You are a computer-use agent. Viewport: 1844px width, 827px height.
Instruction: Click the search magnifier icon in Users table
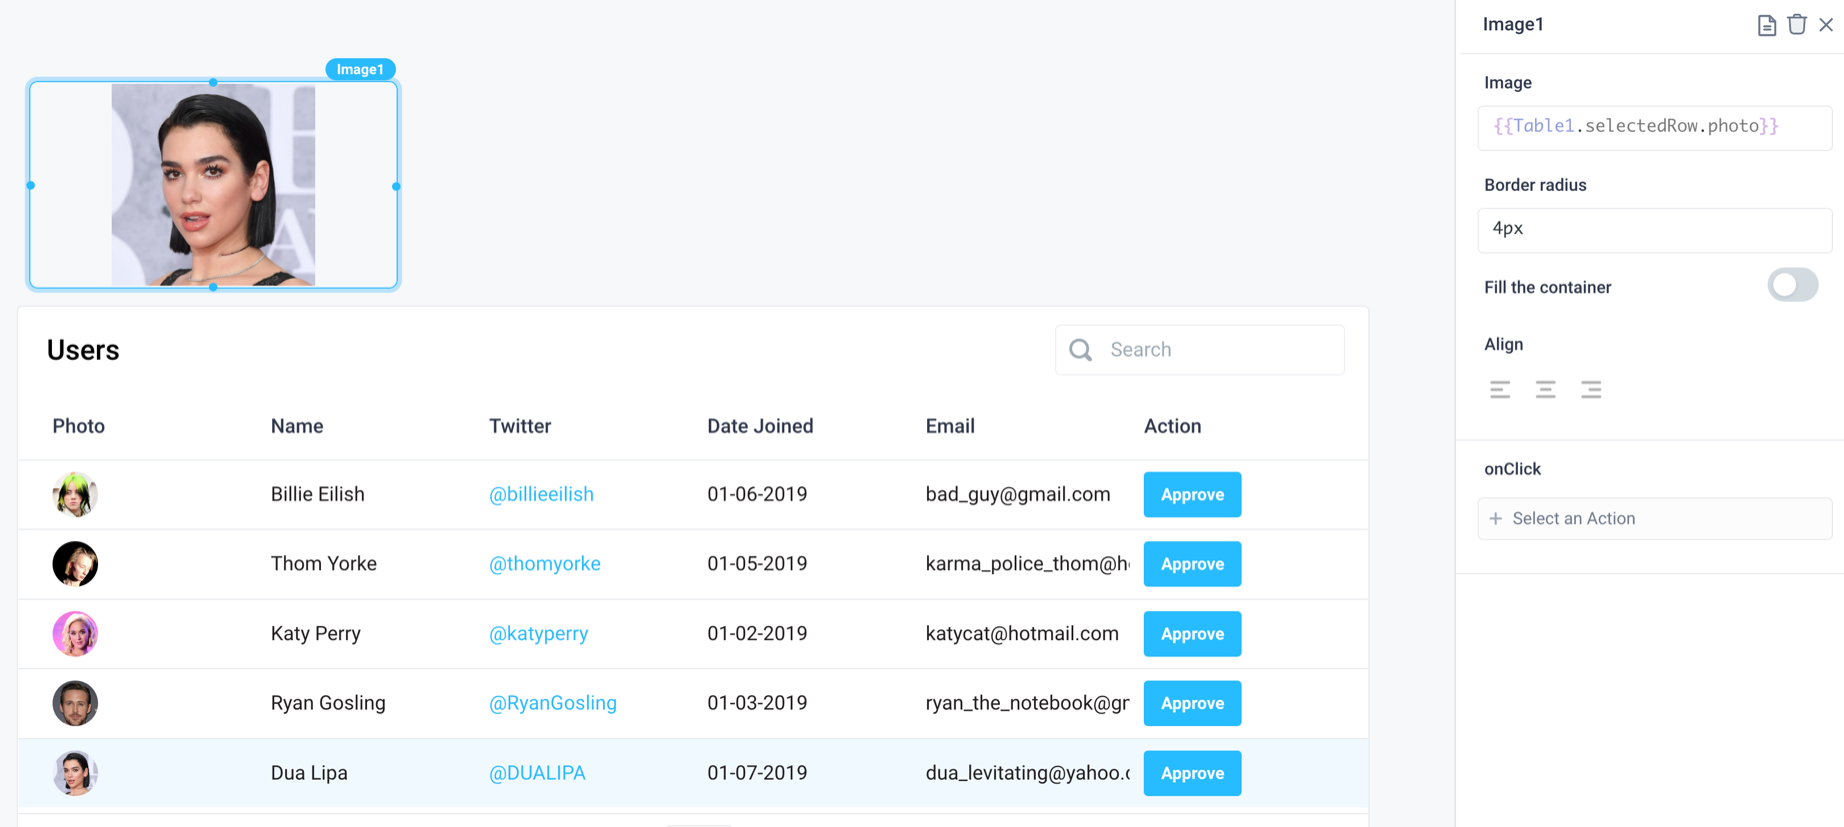[1080, 350]
